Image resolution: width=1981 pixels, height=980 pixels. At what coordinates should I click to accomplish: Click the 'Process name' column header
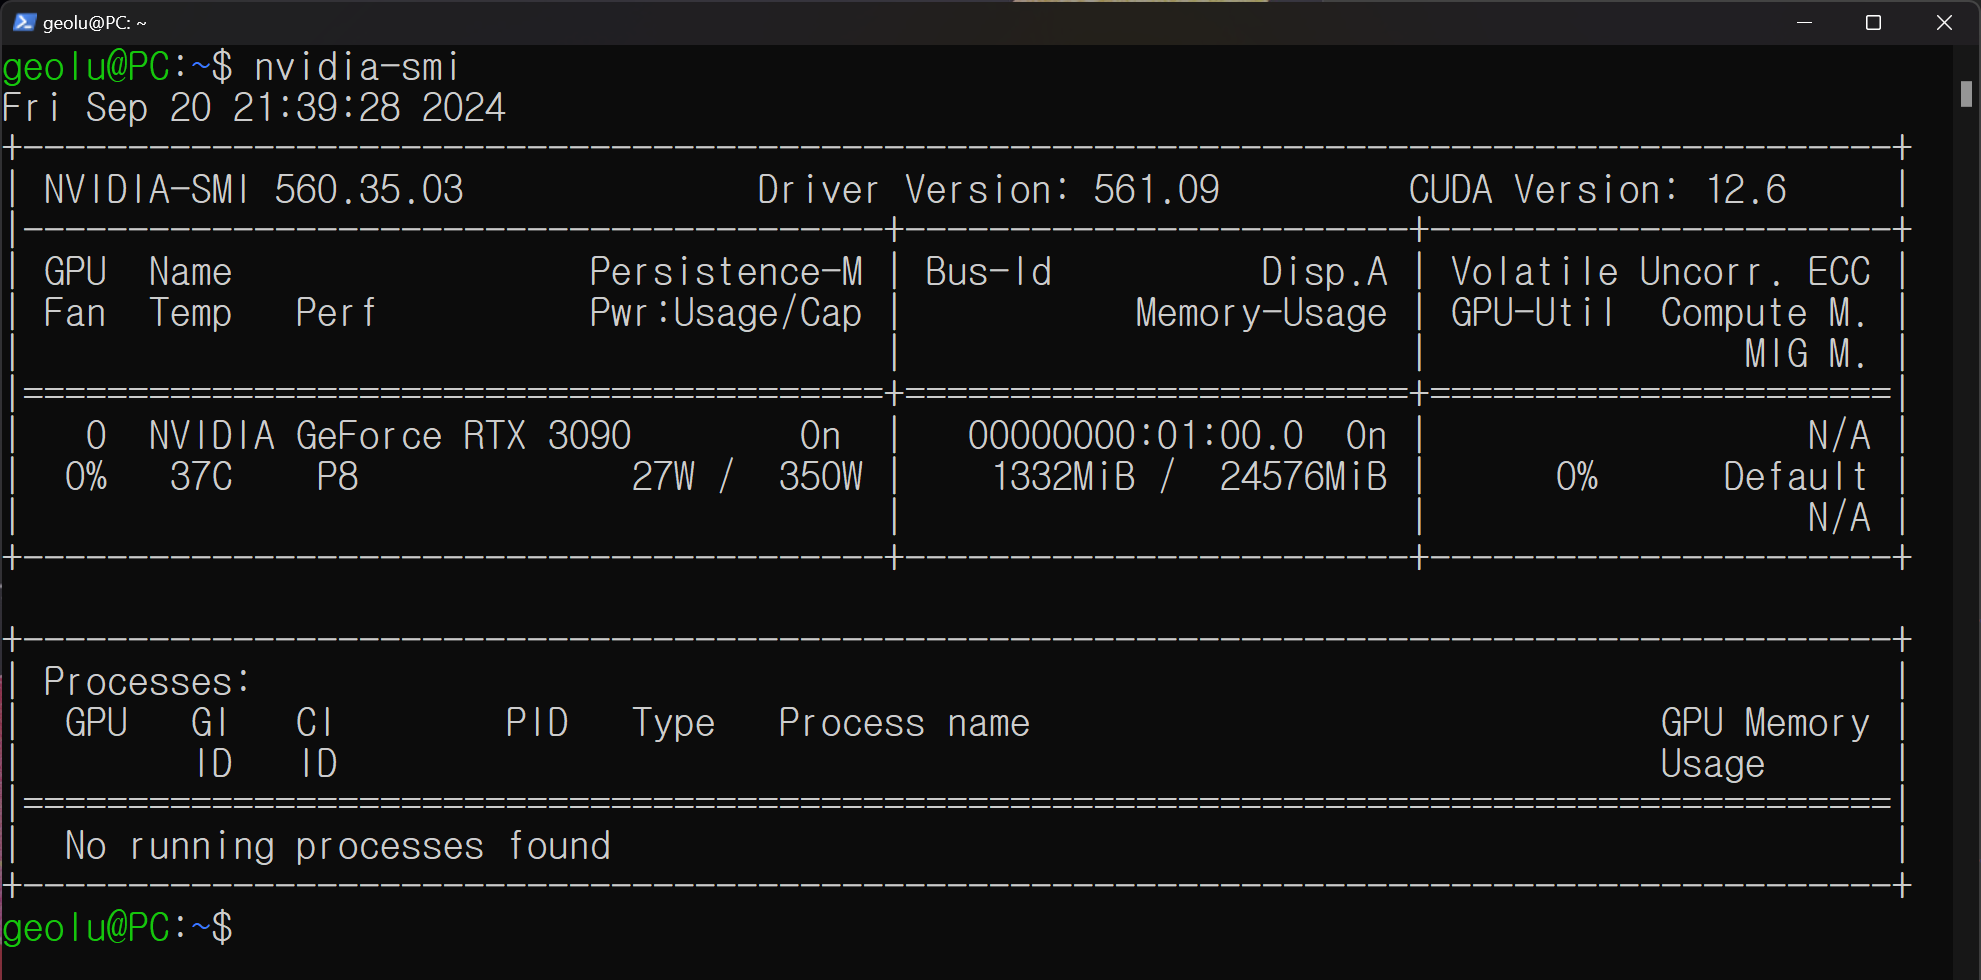tap(904, 723)
